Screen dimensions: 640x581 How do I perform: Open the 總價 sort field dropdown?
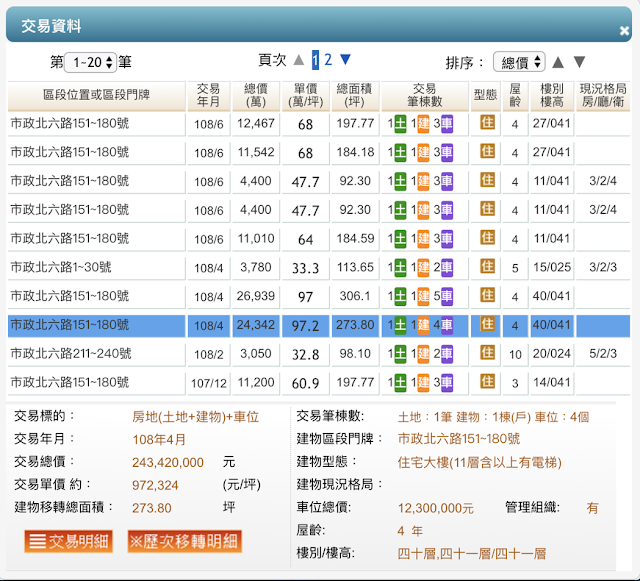pyautogui.click(x=519, y=62)
